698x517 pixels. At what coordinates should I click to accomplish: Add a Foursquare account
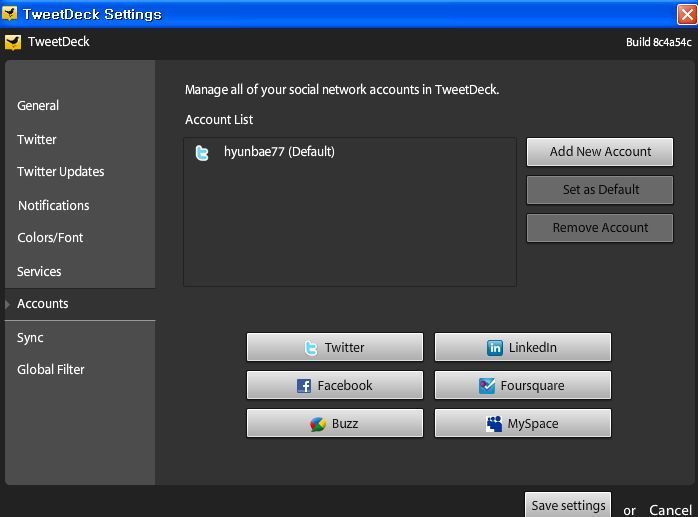pyautogui.click(x=523, y=385)
